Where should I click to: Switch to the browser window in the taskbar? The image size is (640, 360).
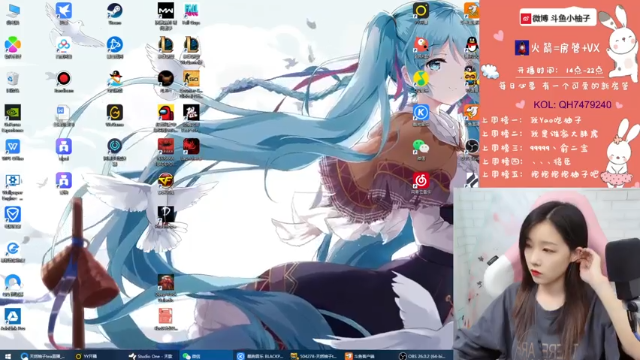pyautogui.click(x=43, y=356)
